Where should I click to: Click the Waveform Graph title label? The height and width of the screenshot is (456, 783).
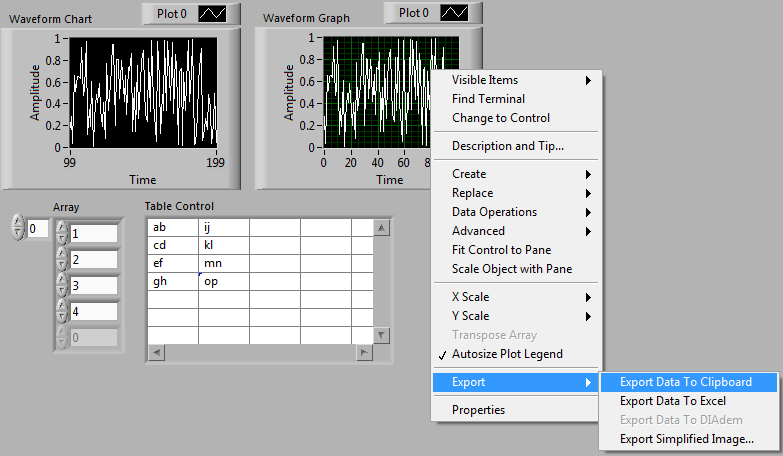pos(306,18)
